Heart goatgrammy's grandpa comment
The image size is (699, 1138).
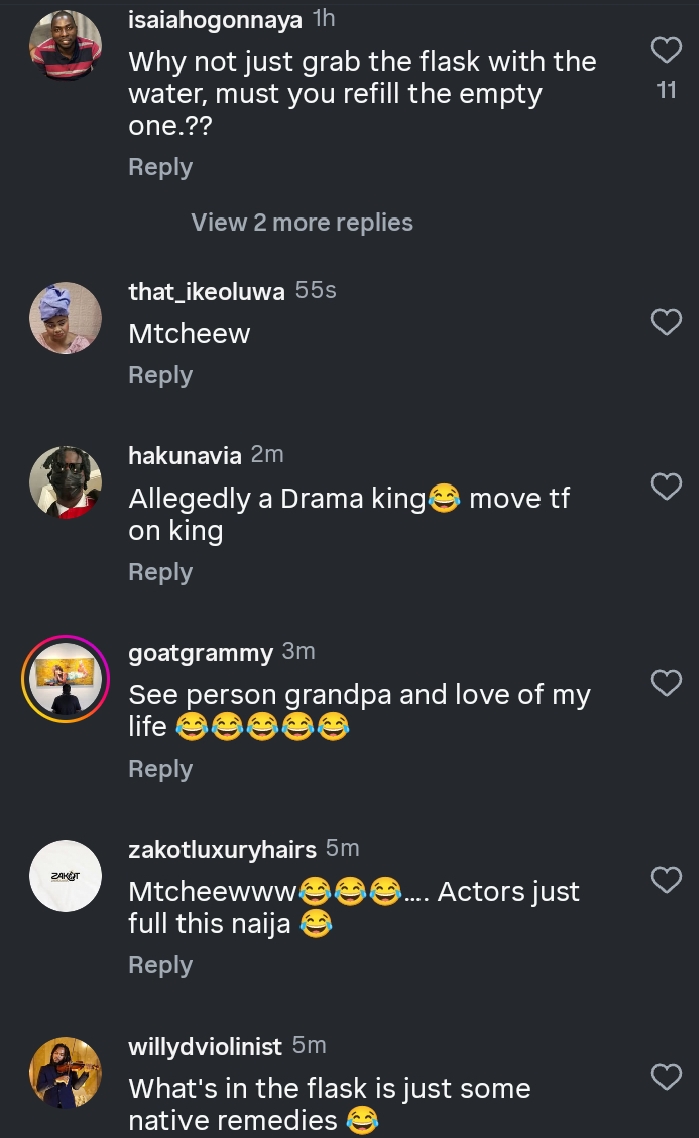tap(665, 683)
